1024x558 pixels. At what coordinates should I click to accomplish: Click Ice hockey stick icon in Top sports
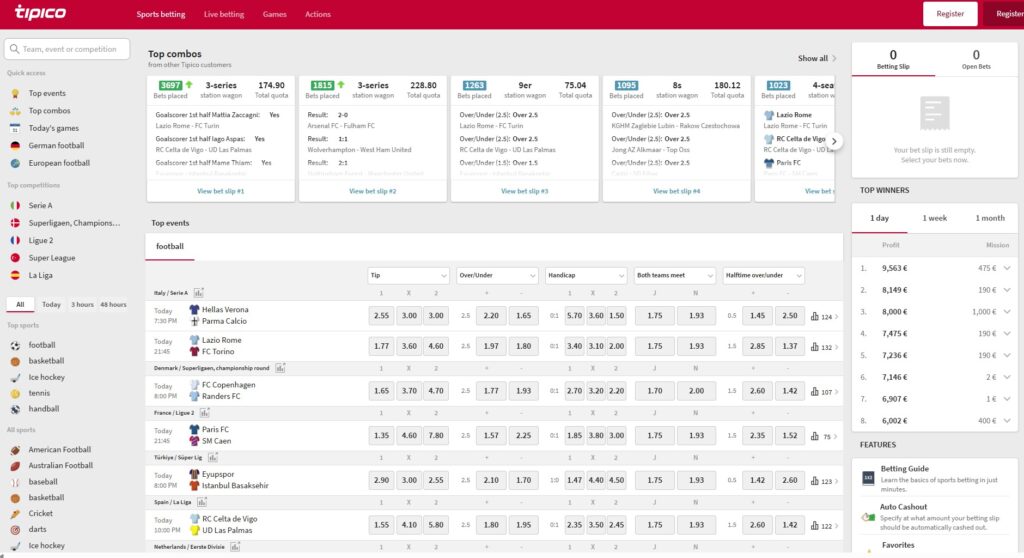pos(15,377)
